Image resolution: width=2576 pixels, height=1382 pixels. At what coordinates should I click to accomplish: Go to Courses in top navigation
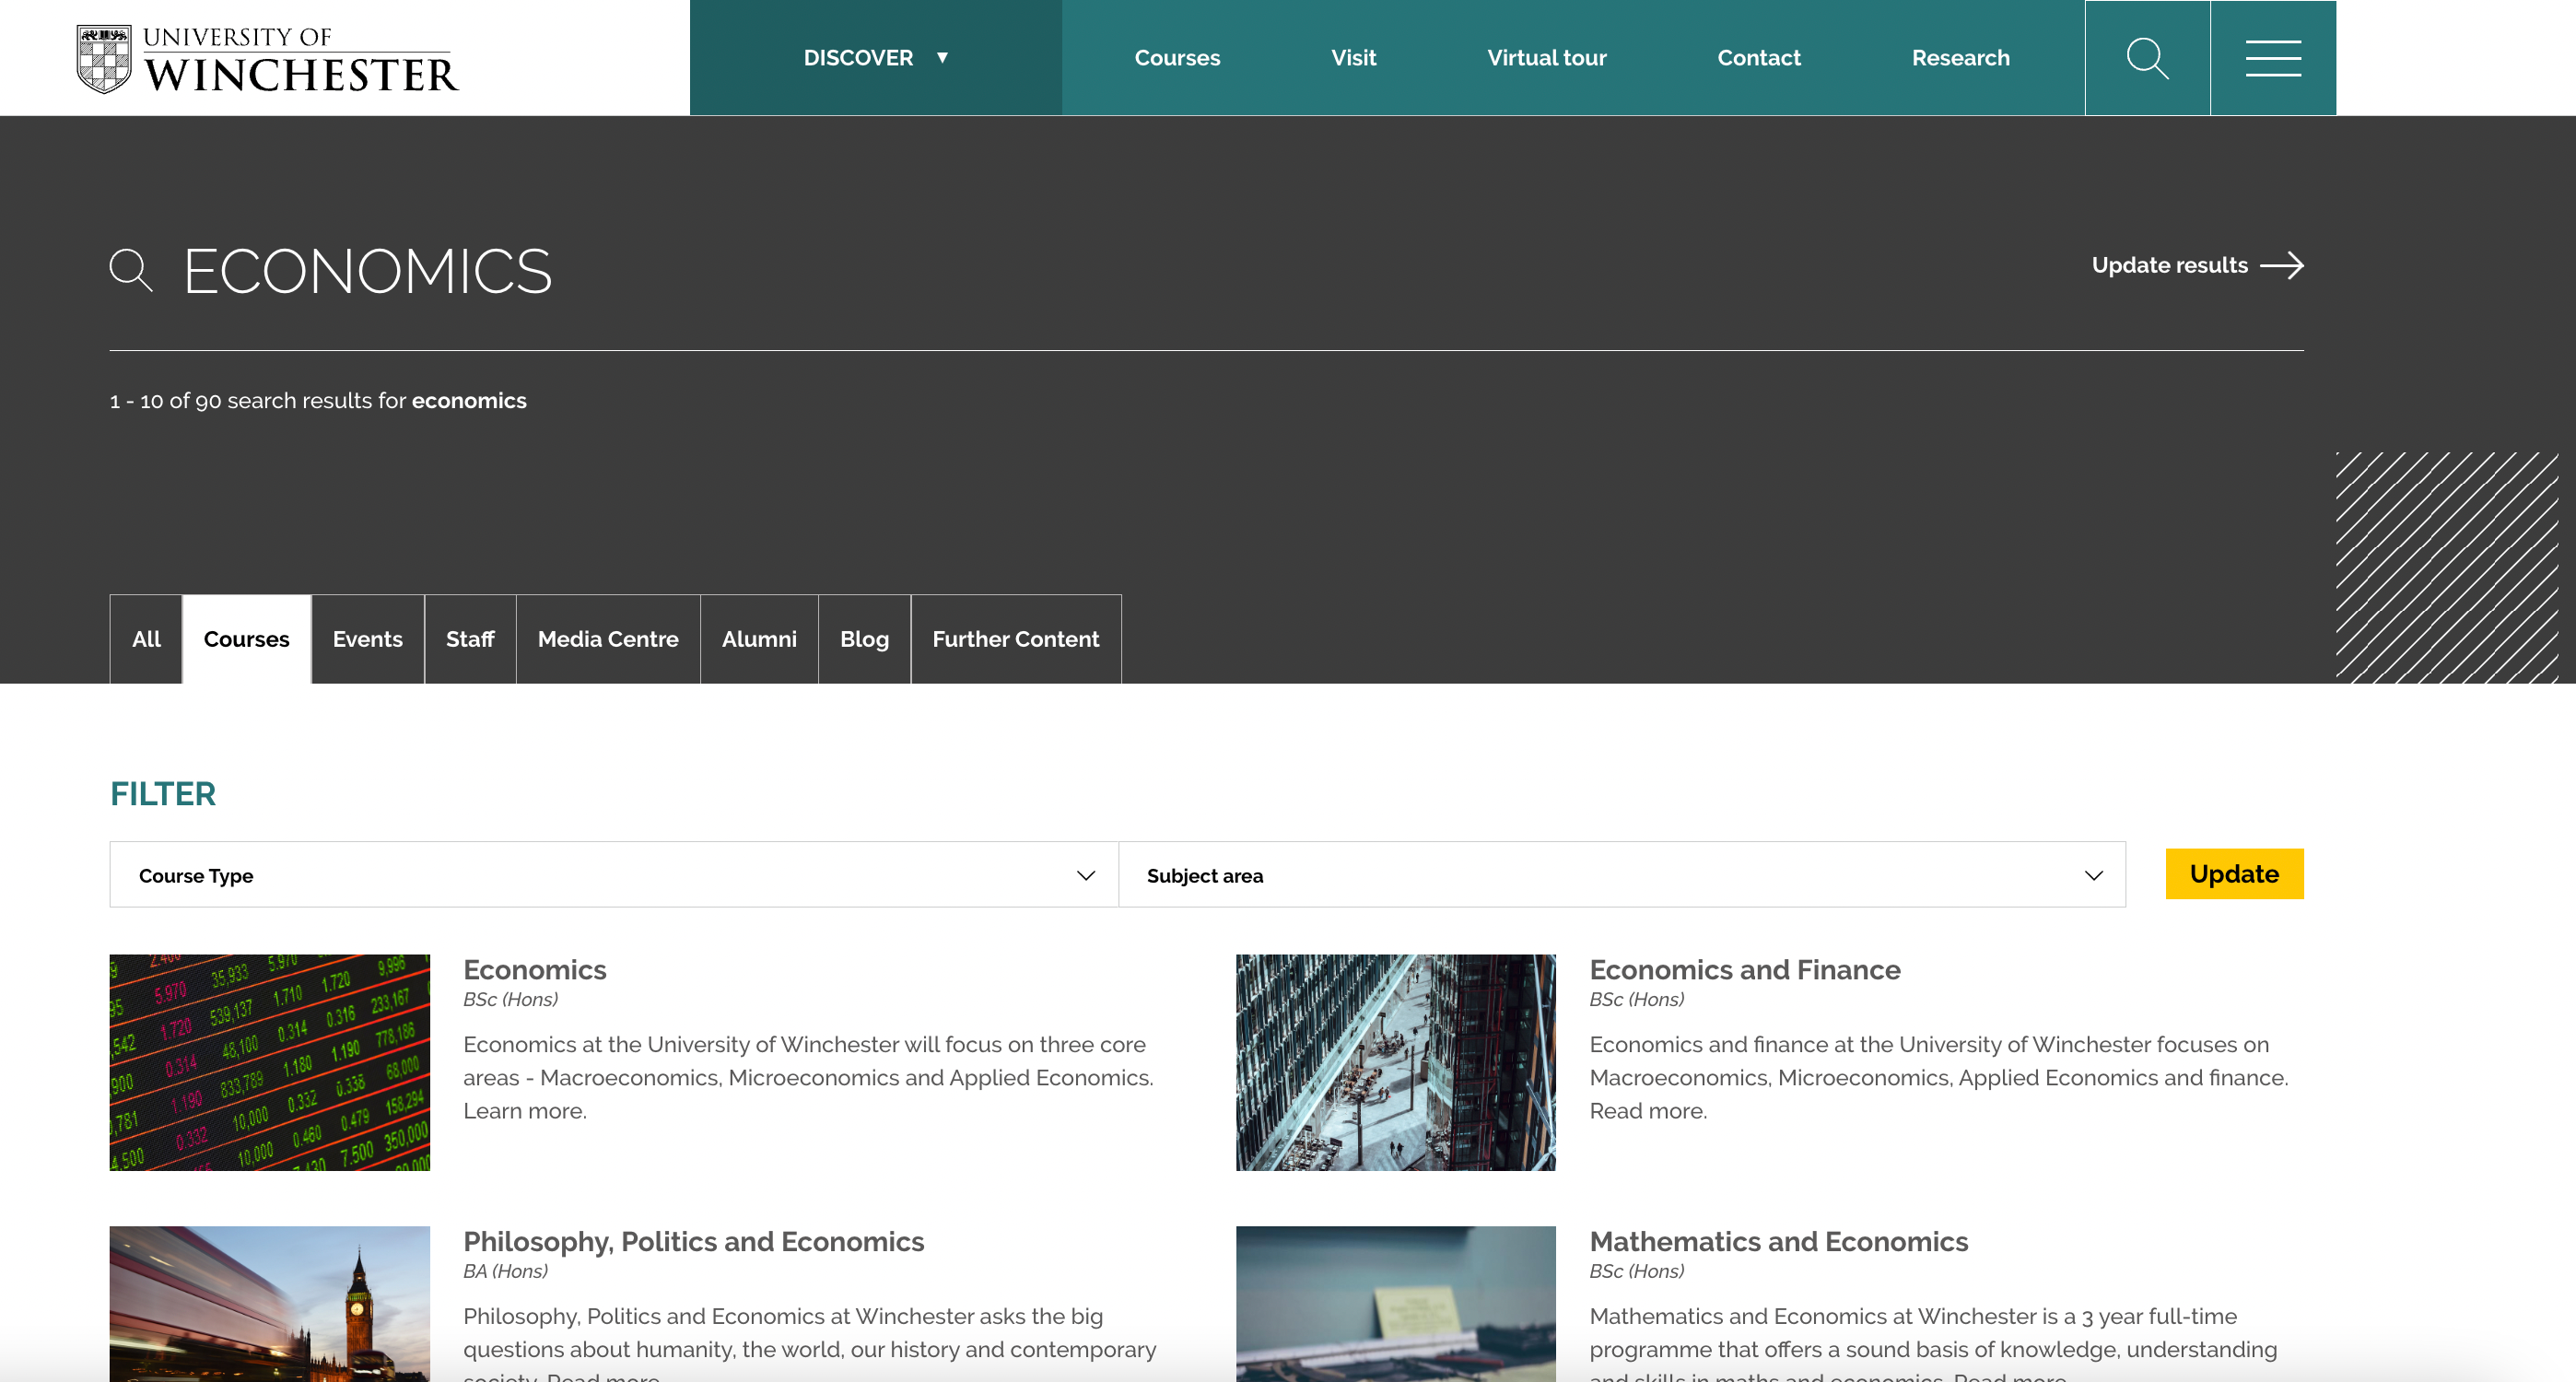[x=1177, y=58]
